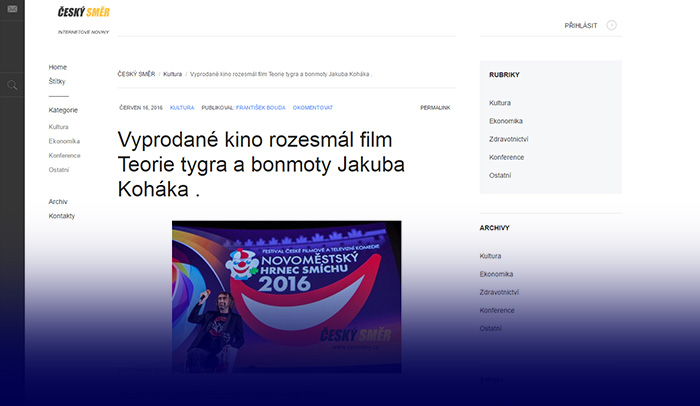This screenshot has width=700, height=406.
Task: Open Zdravotnictví in Rubriky panel
Action: (x=508, y=139)
